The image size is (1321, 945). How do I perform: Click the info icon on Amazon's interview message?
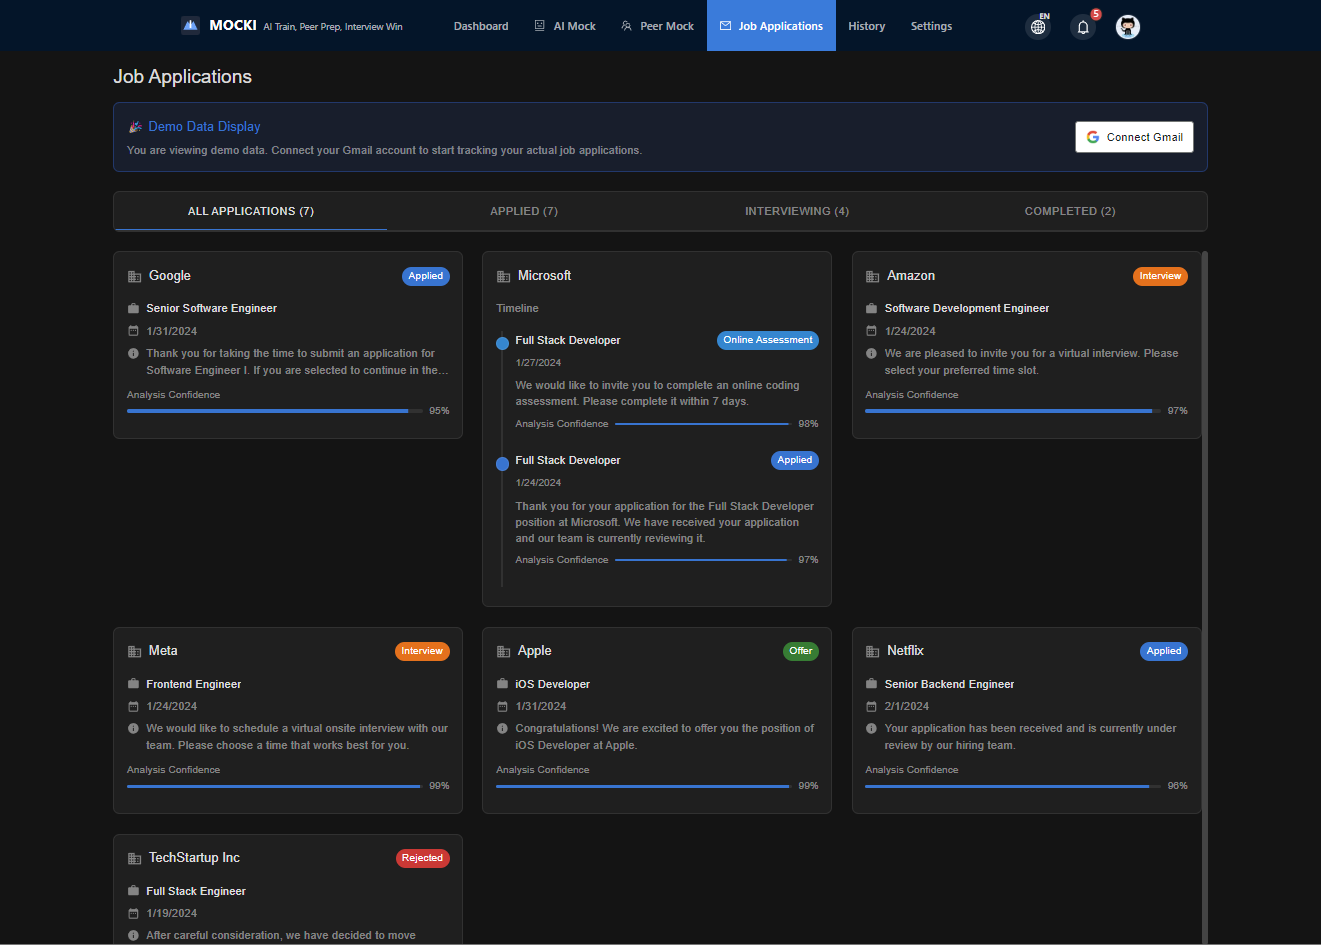point(871,351)
